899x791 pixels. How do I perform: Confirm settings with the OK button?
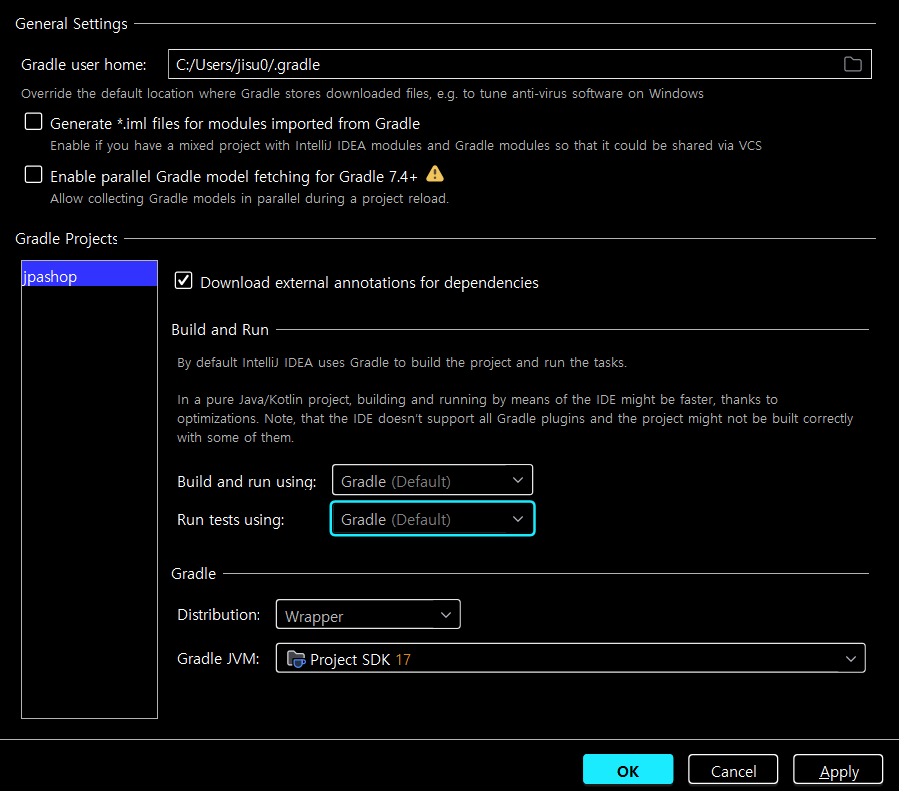click(x=628, y=769)
